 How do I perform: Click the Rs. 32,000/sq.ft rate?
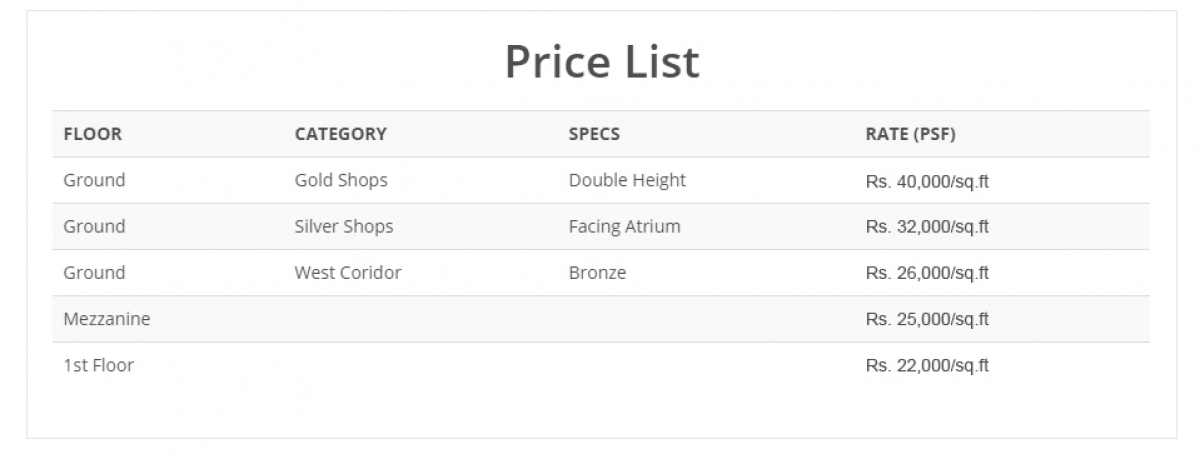tap(927, 227)
